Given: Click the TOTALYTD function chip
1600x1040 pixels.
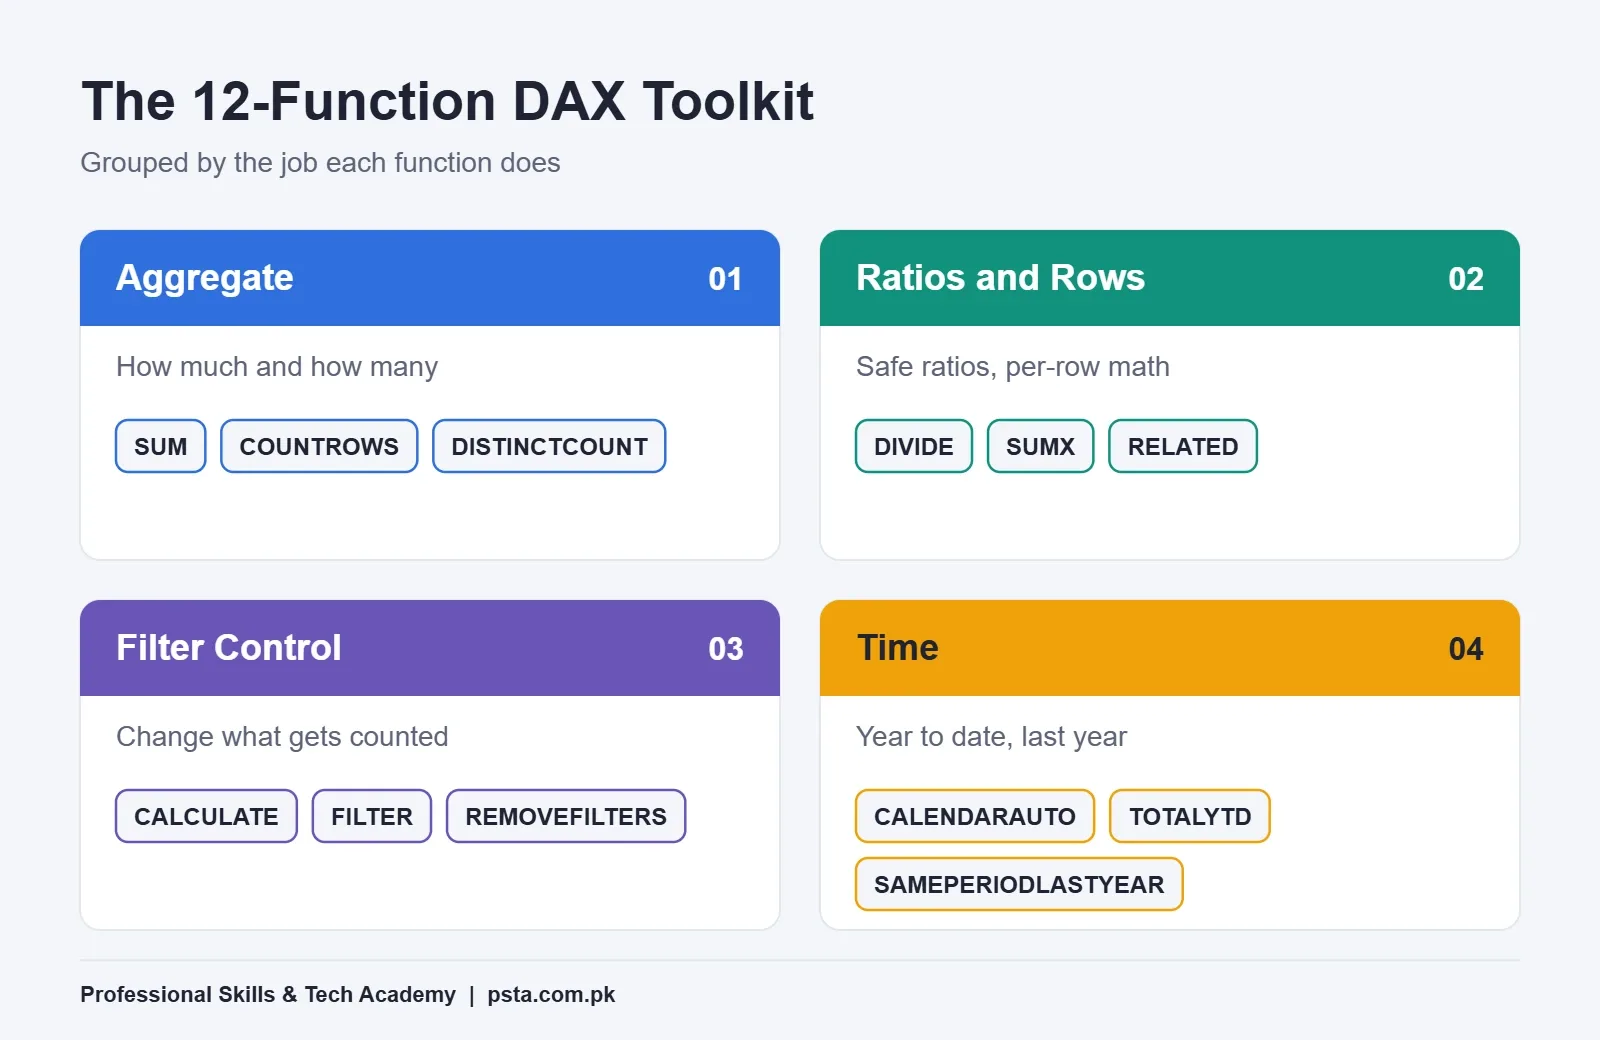Looking at the screenshot, I should click(1190, 816).
